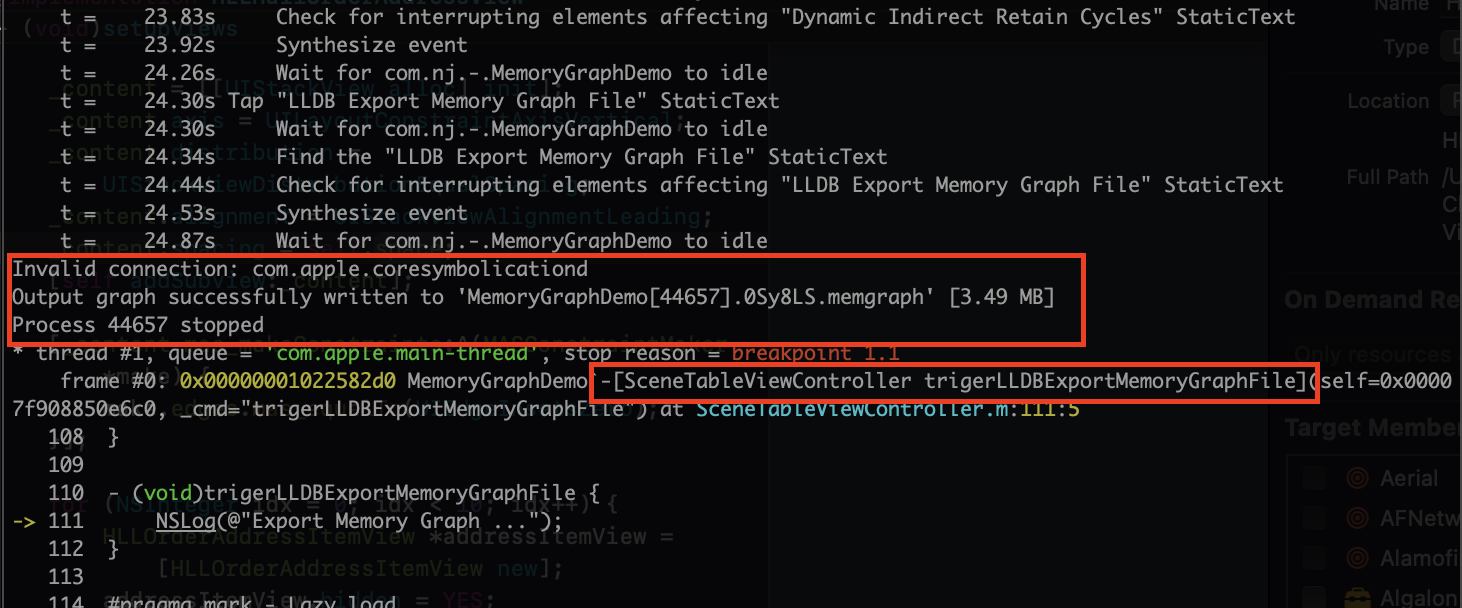Click the On Demand Resource section header

tap(1370, 300)
